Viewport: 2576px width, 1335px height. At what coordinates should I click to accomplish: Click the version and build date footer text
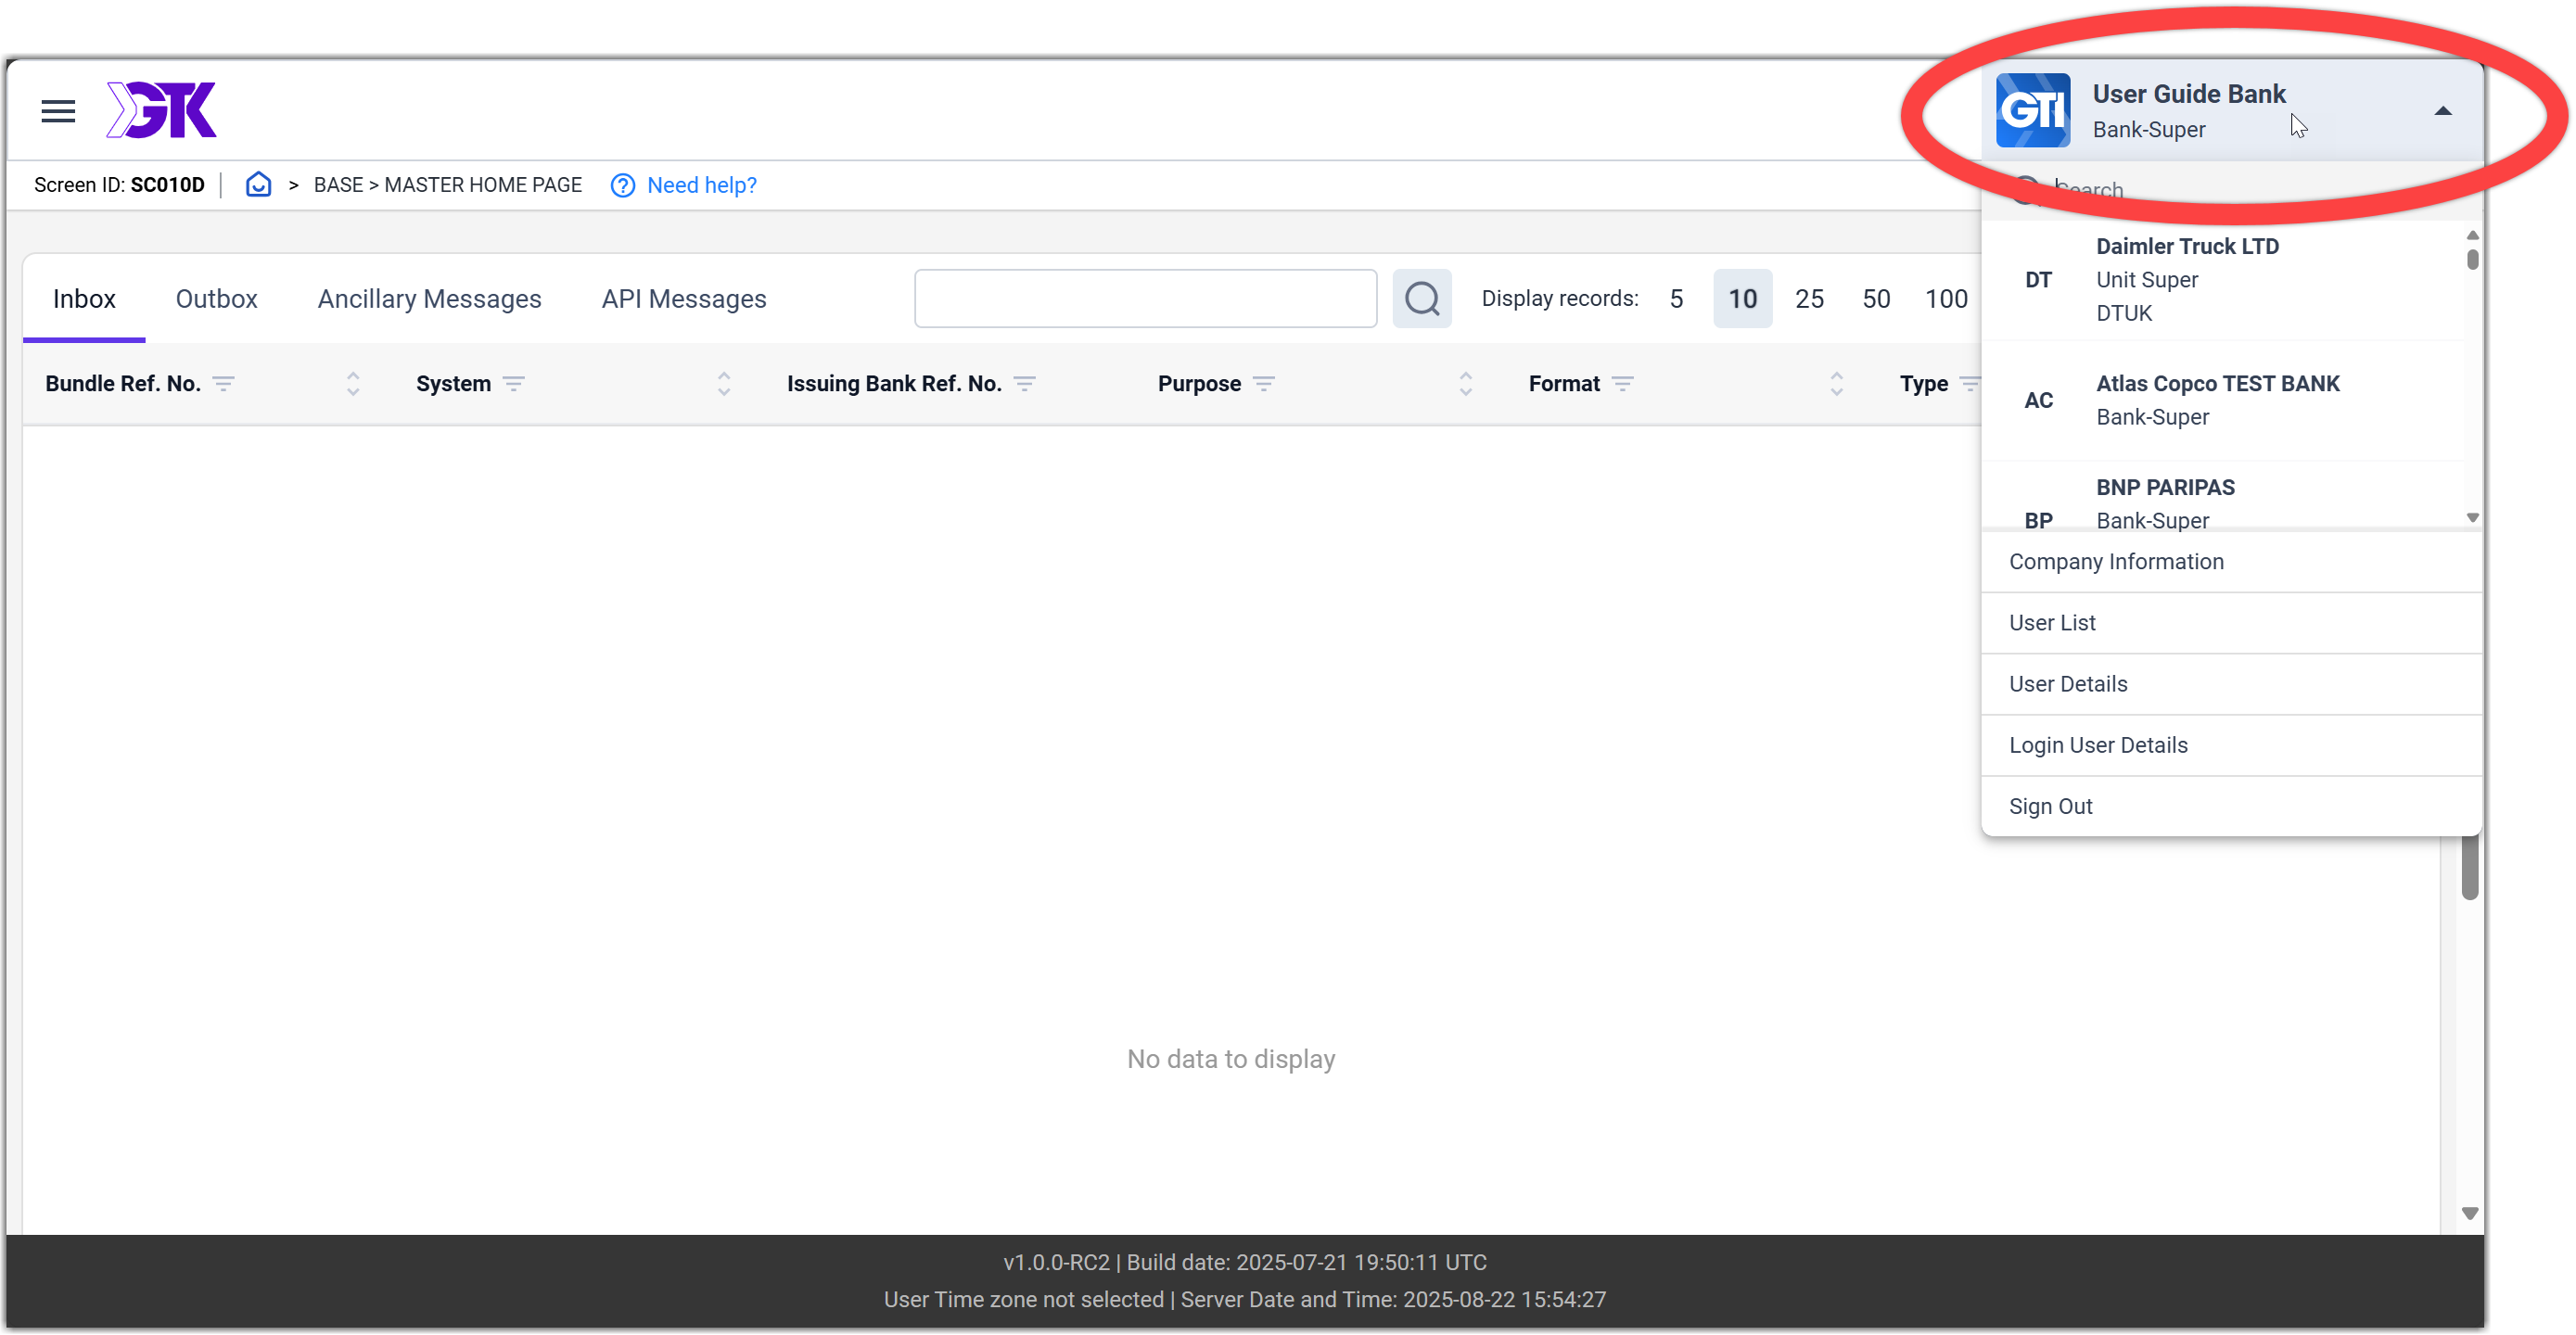coord(1245,1263)
